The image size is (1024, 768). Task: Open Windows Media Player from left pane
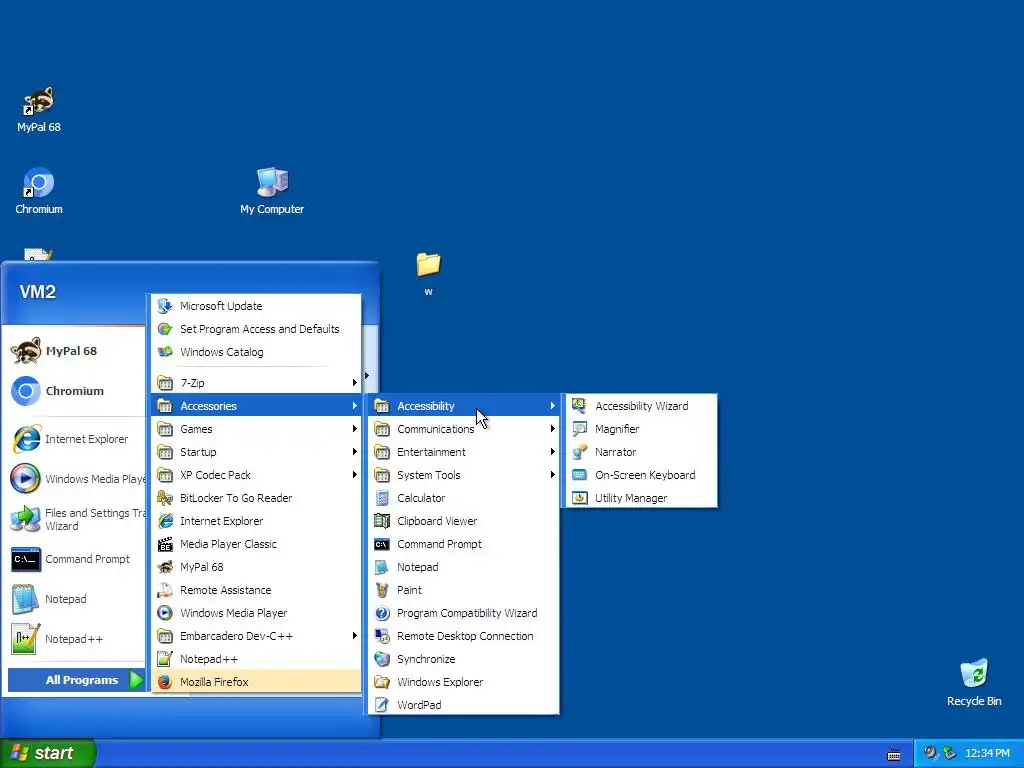tap(76, 479)
